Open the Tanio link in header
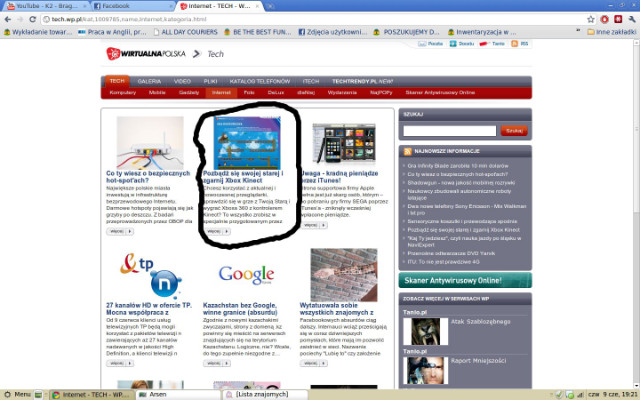Screen dimensions: 640x400 (x=492, y=44)
